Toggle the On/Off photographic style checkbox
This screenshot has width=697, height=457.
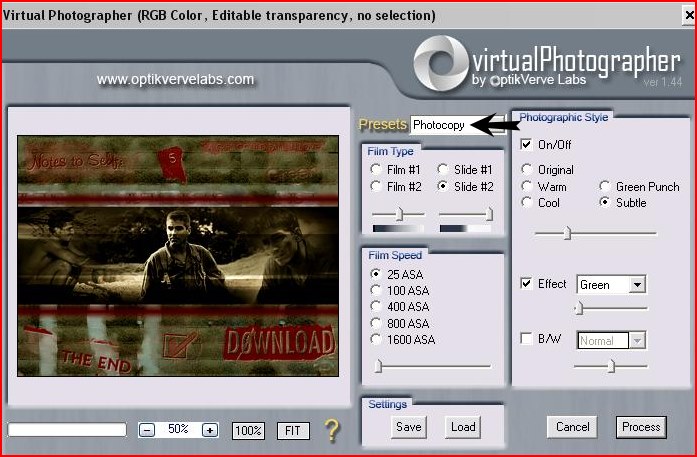(527, 144)
